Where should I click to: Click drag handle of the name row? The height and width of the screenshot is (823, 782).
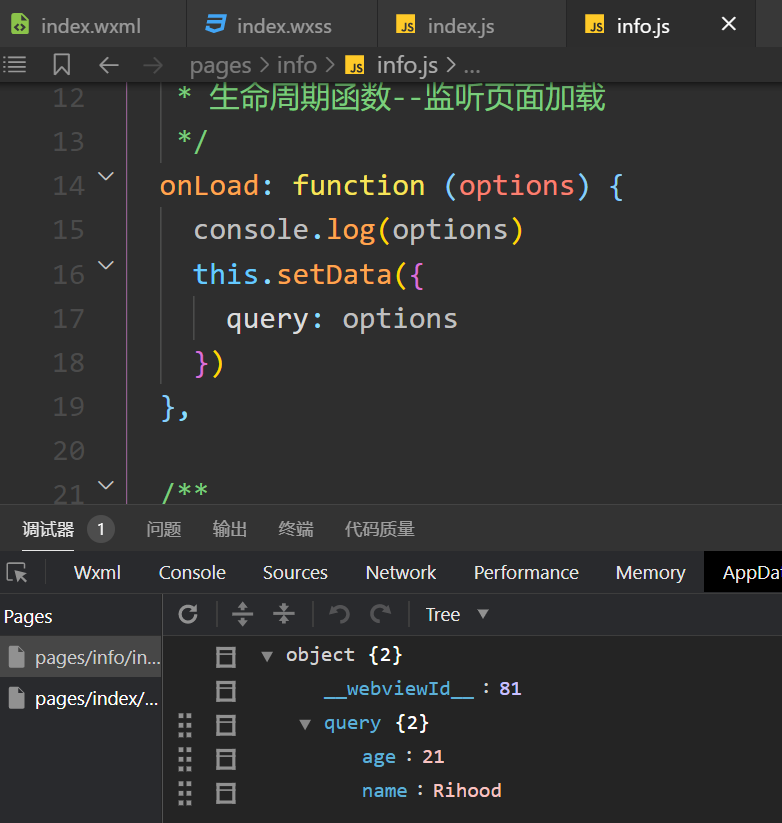coord(185,793)
